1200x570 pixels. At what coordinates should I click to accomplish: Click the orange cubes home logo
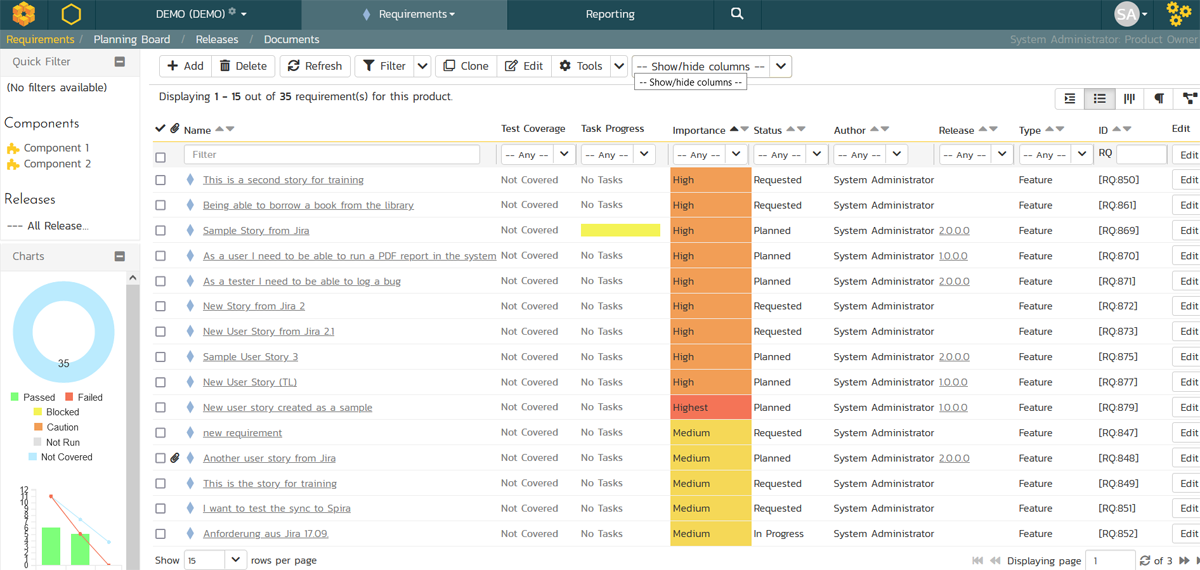[24, 14]
